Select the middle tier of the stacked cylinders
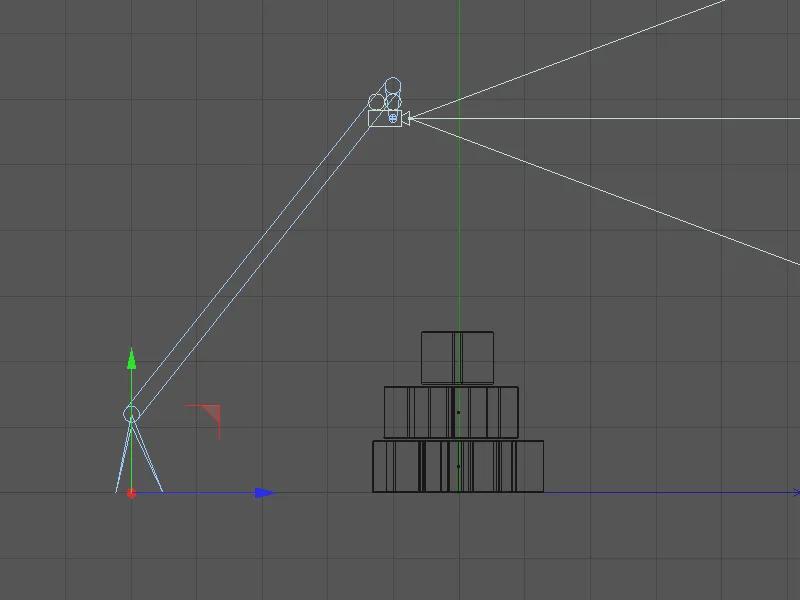The image size is (800, 600). [451, 412]
